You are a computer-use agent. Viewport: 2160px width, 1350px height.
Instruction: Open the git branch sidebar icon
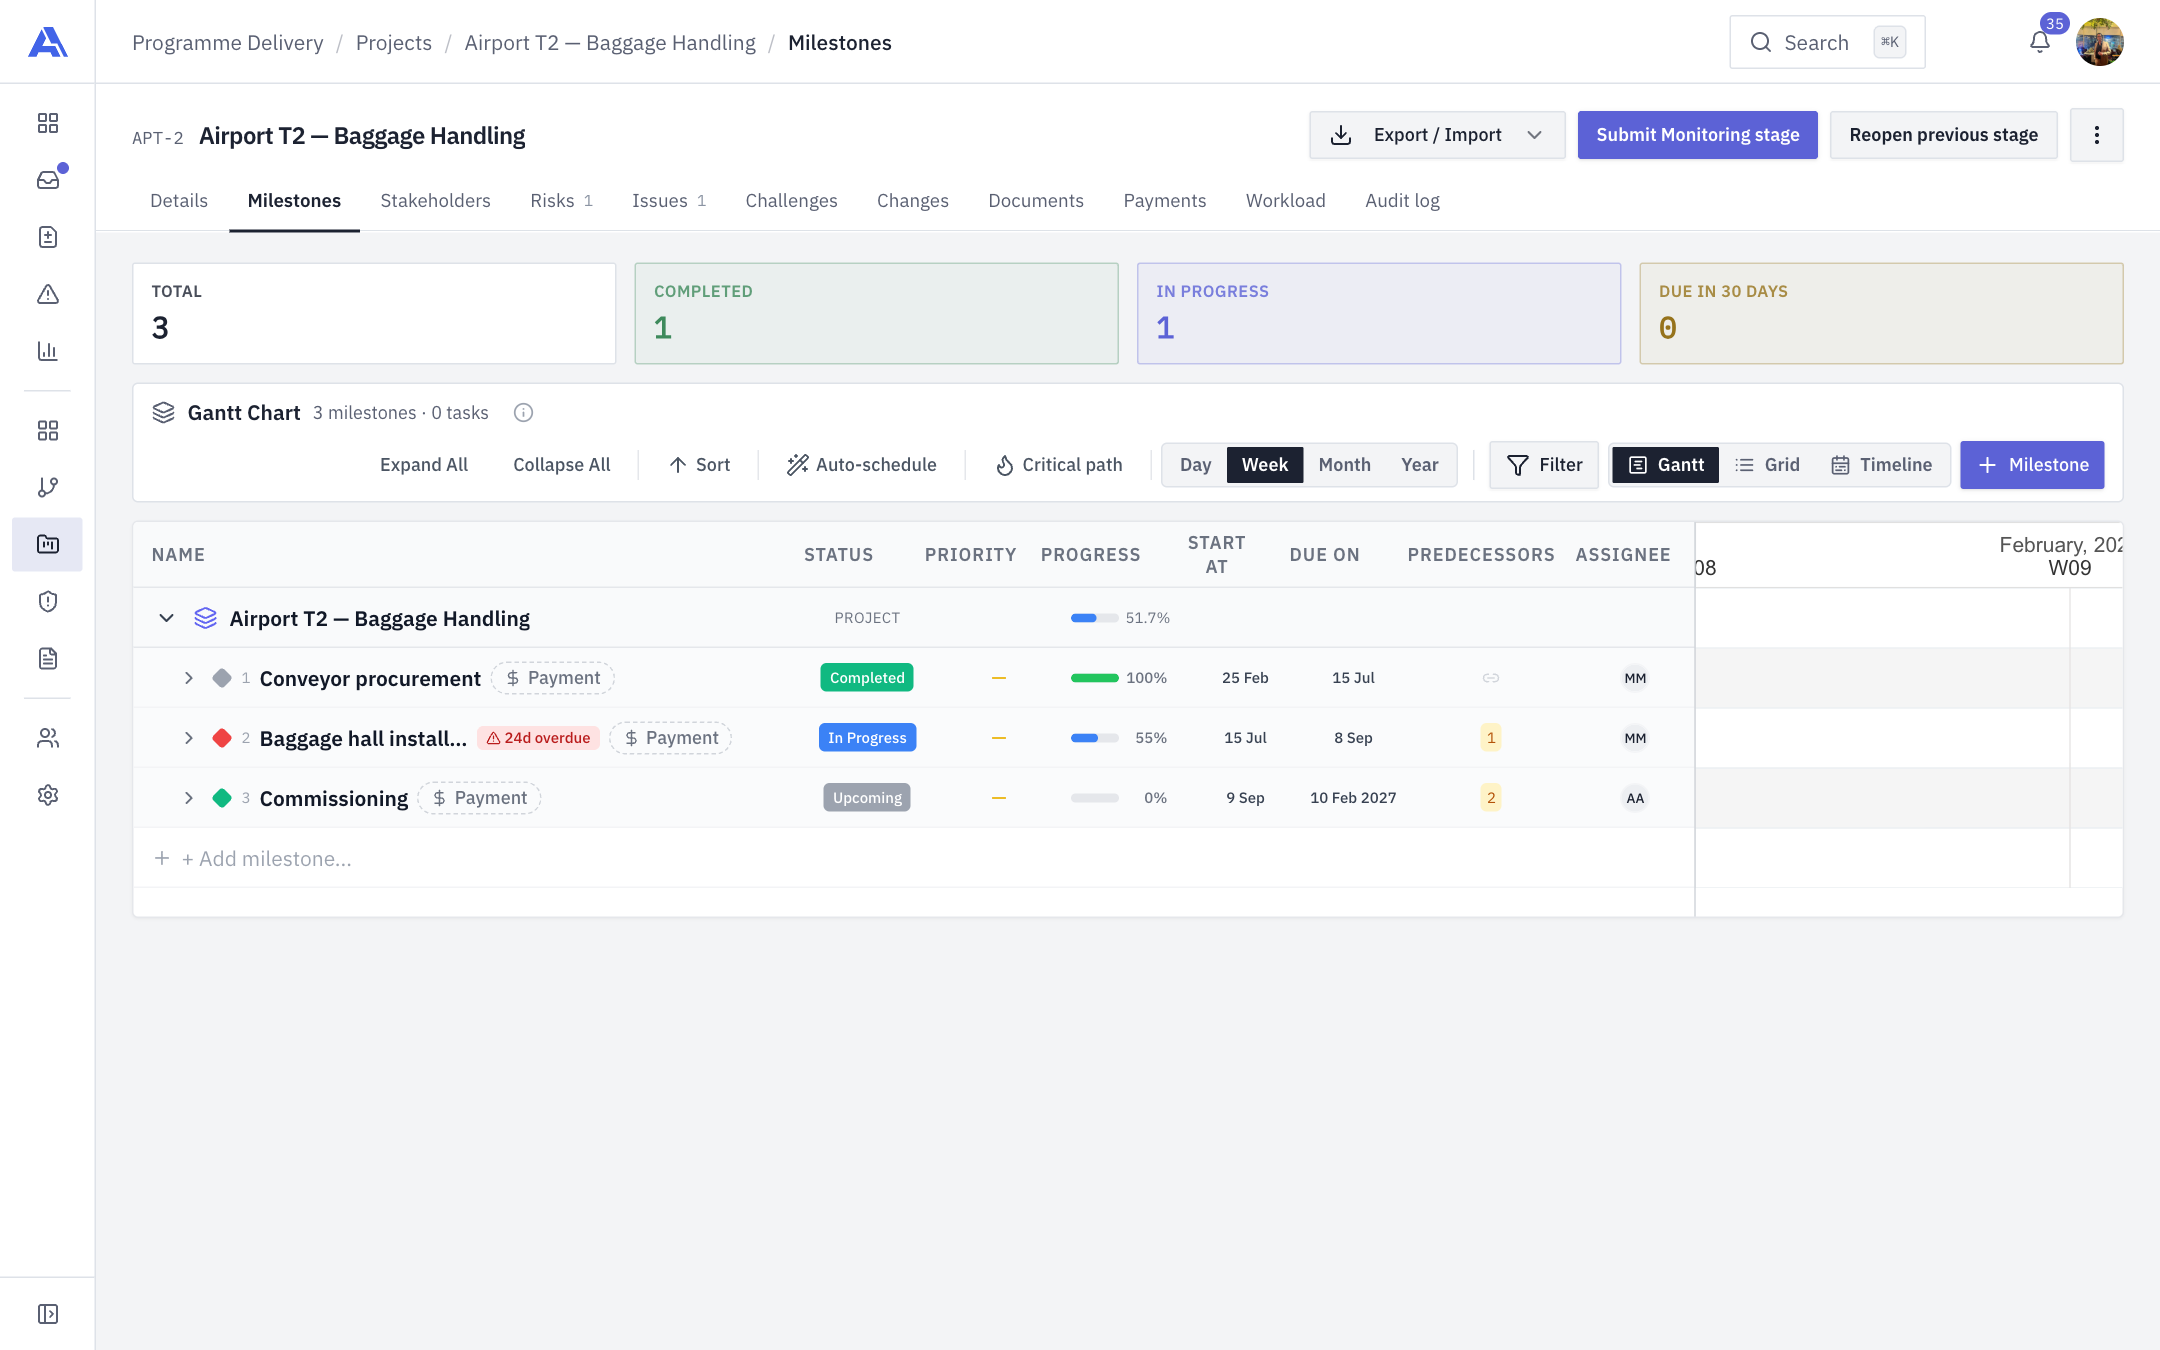coord(48,487)
